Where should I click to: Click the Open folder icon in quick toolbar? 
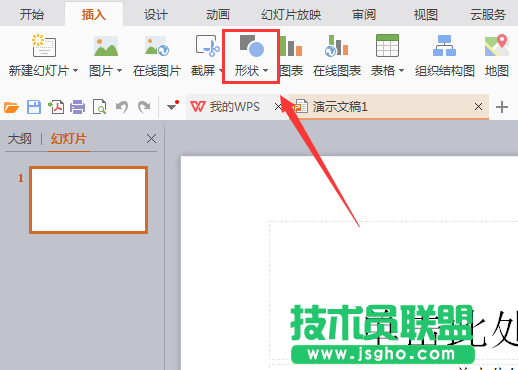(x=11, y=107)
